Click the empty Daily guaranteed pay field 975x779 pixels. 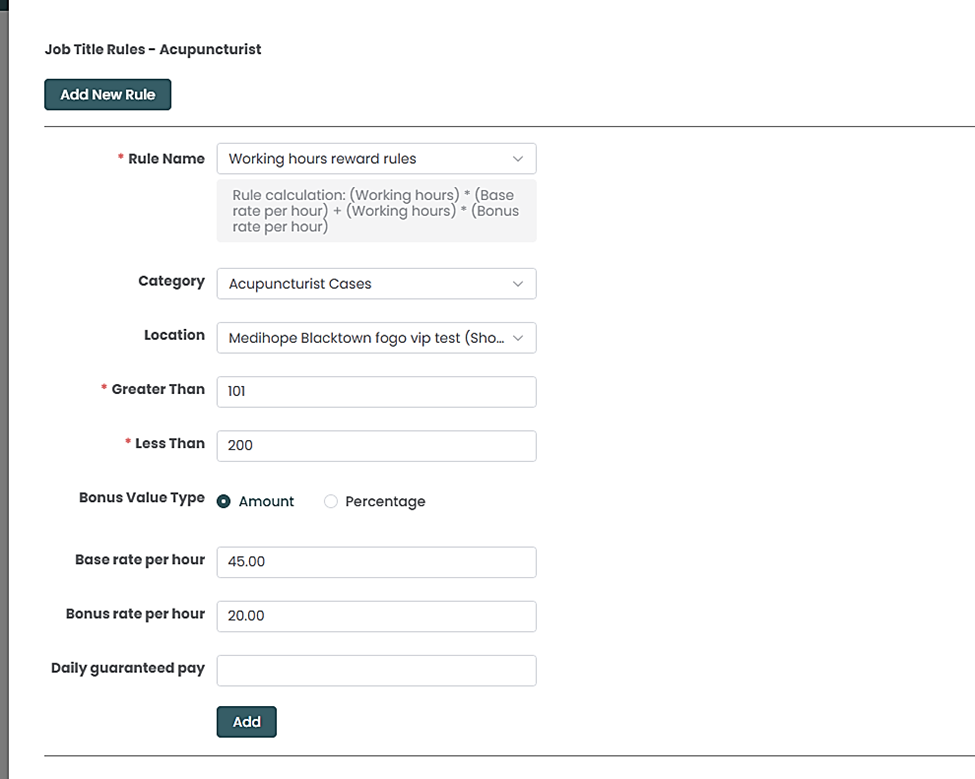tap(375, 670)
